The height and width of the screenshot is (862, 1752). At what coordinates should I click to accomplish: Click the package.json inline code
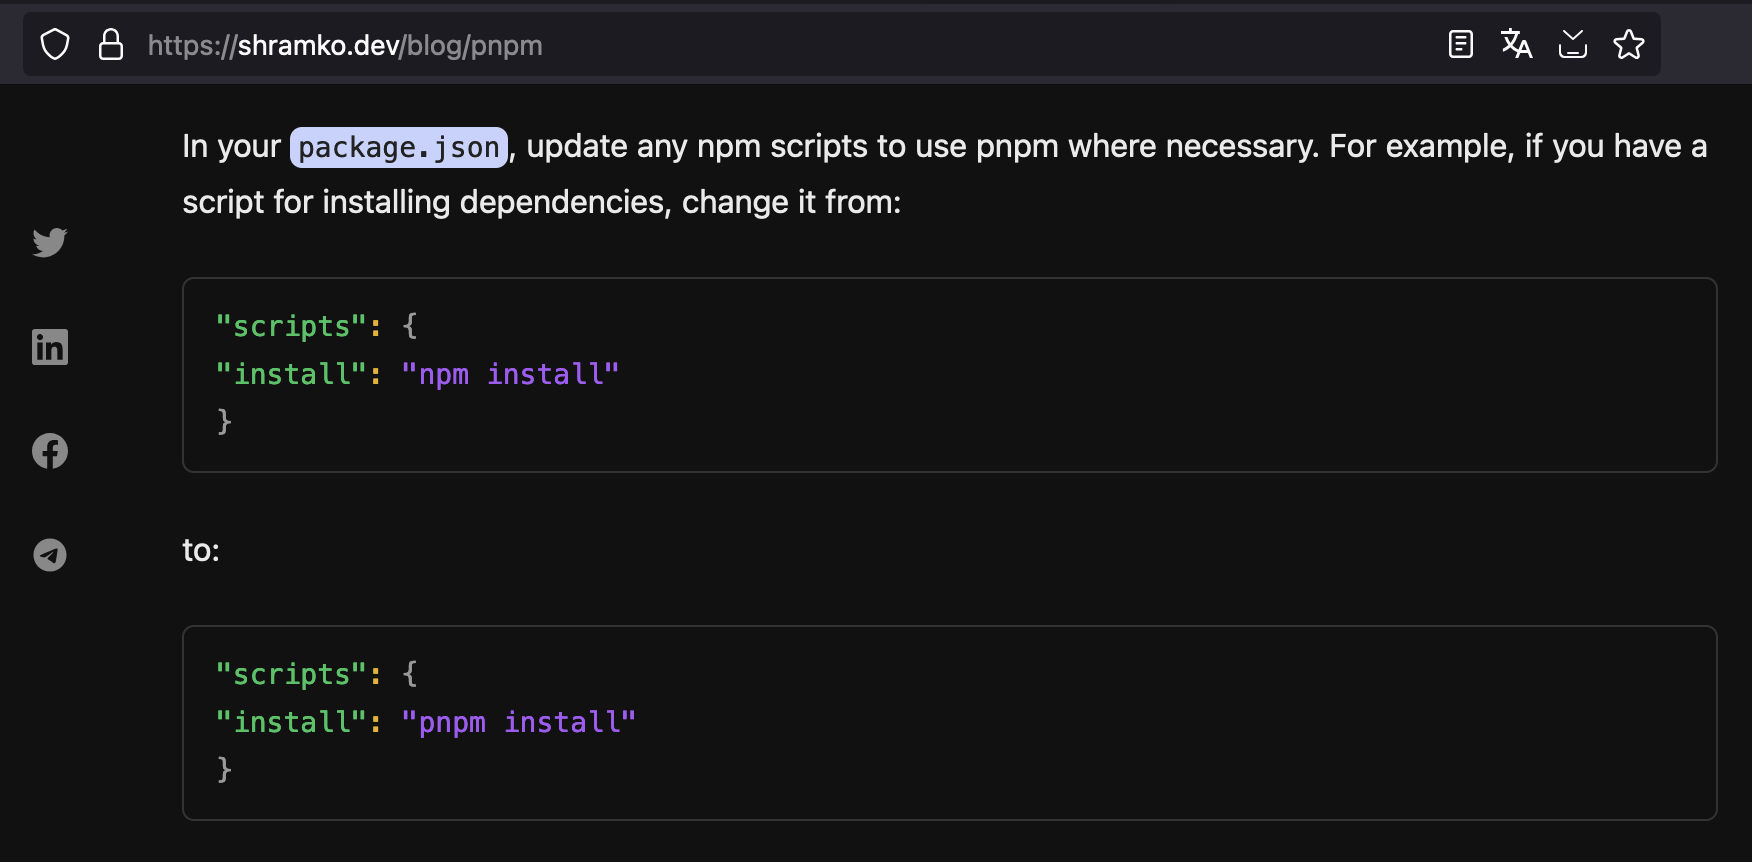[x=399, y=148]
